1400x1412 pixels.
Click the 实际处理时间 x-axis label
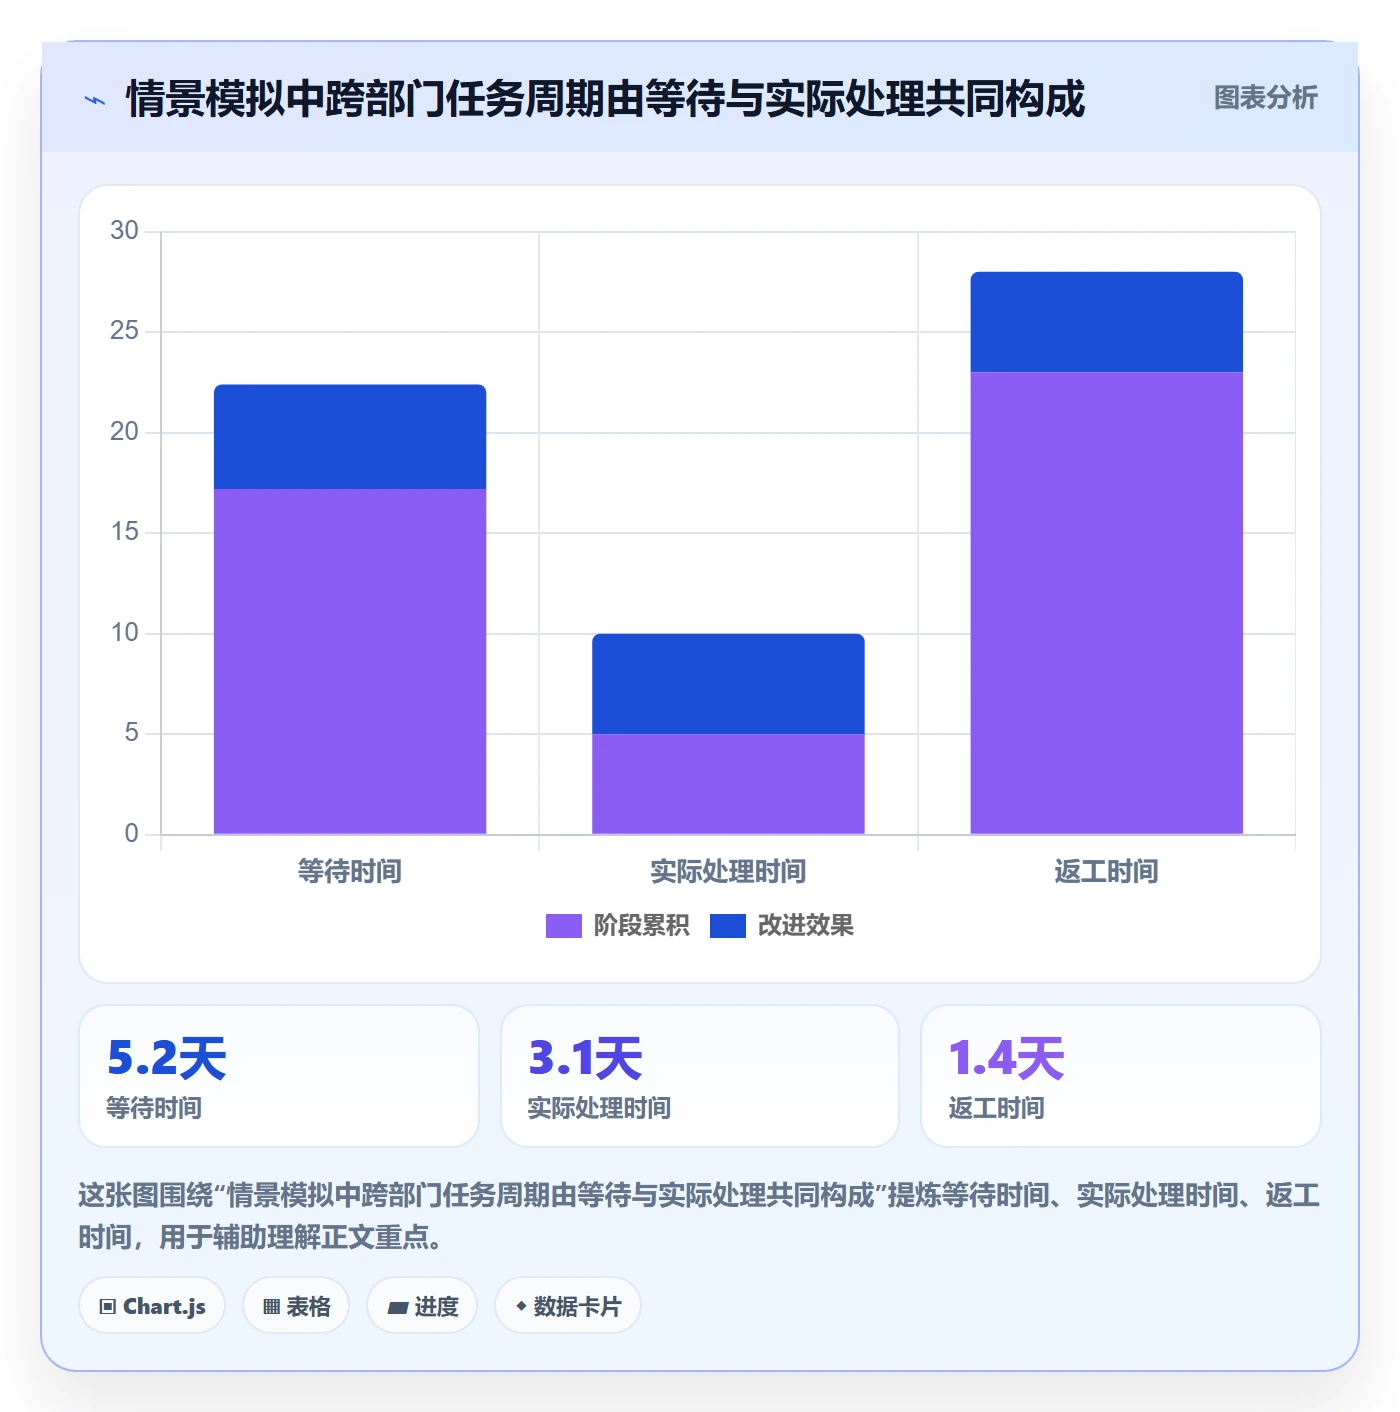[x=728, y=871]
